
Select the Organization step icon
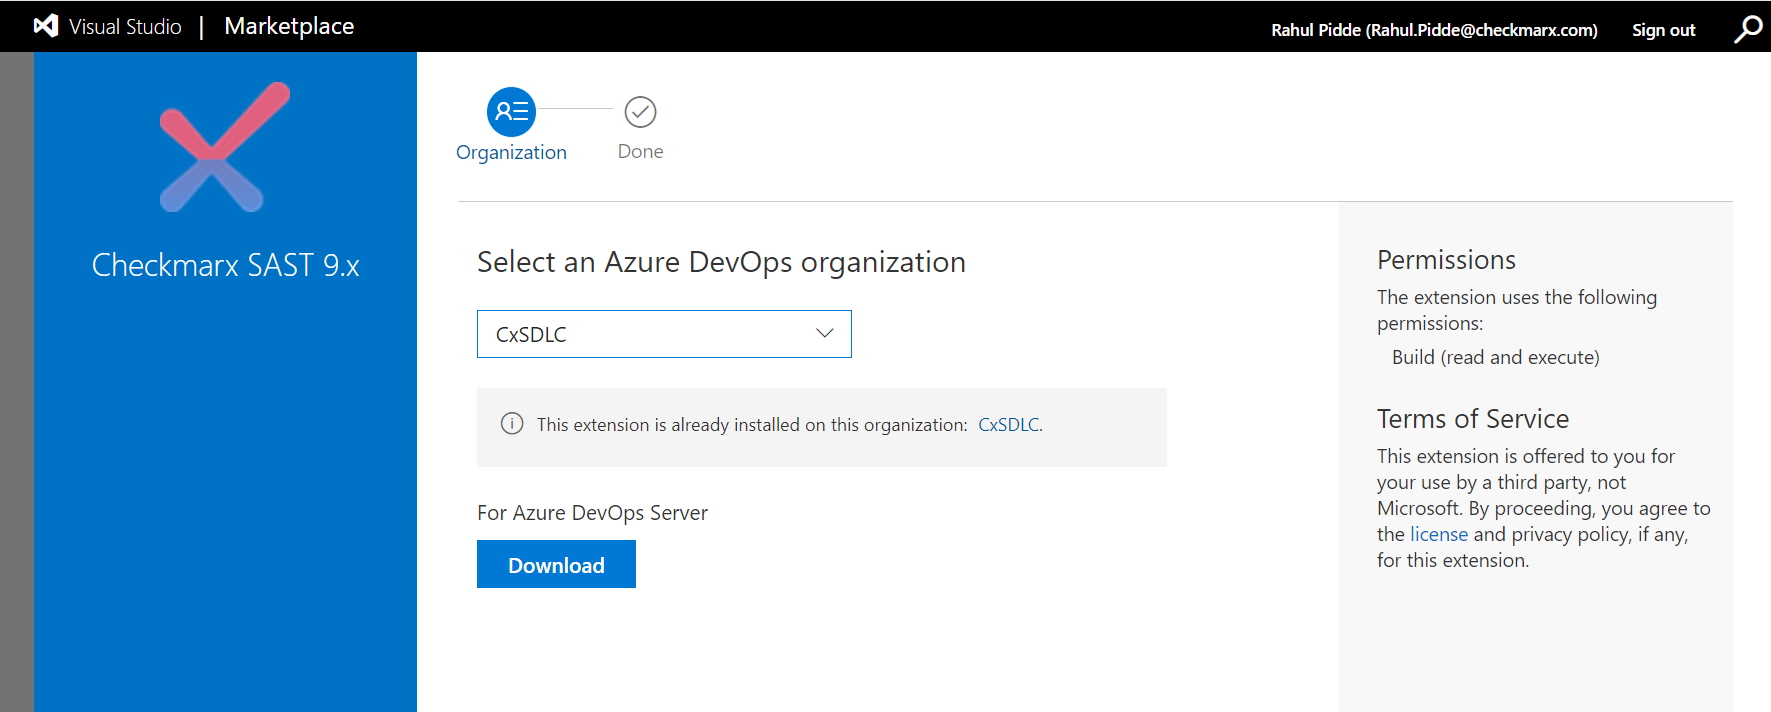[511, 112]
